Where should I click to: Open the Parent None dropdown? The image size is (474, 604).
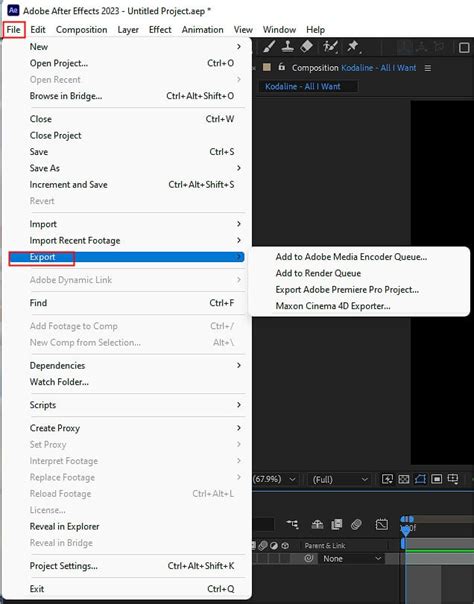tap(350, 559)
